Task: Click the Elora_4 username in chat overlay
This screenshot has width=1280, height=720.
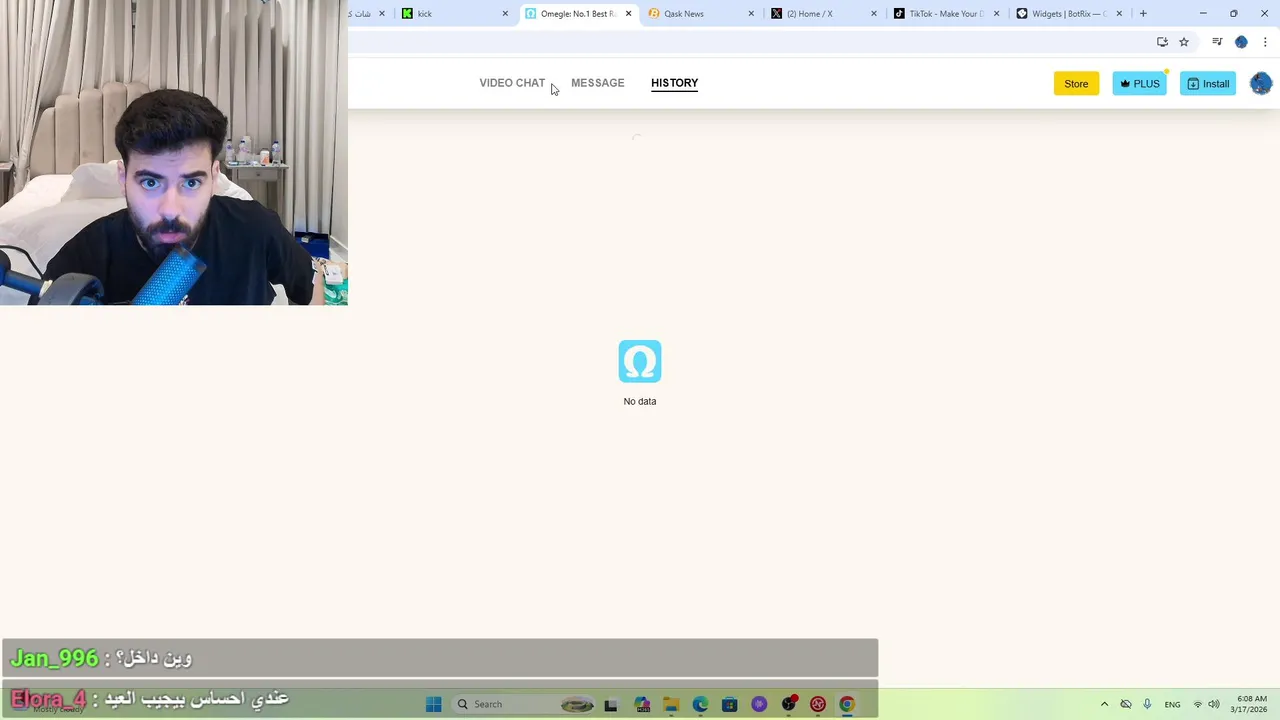Action: [x=48, y=699]
